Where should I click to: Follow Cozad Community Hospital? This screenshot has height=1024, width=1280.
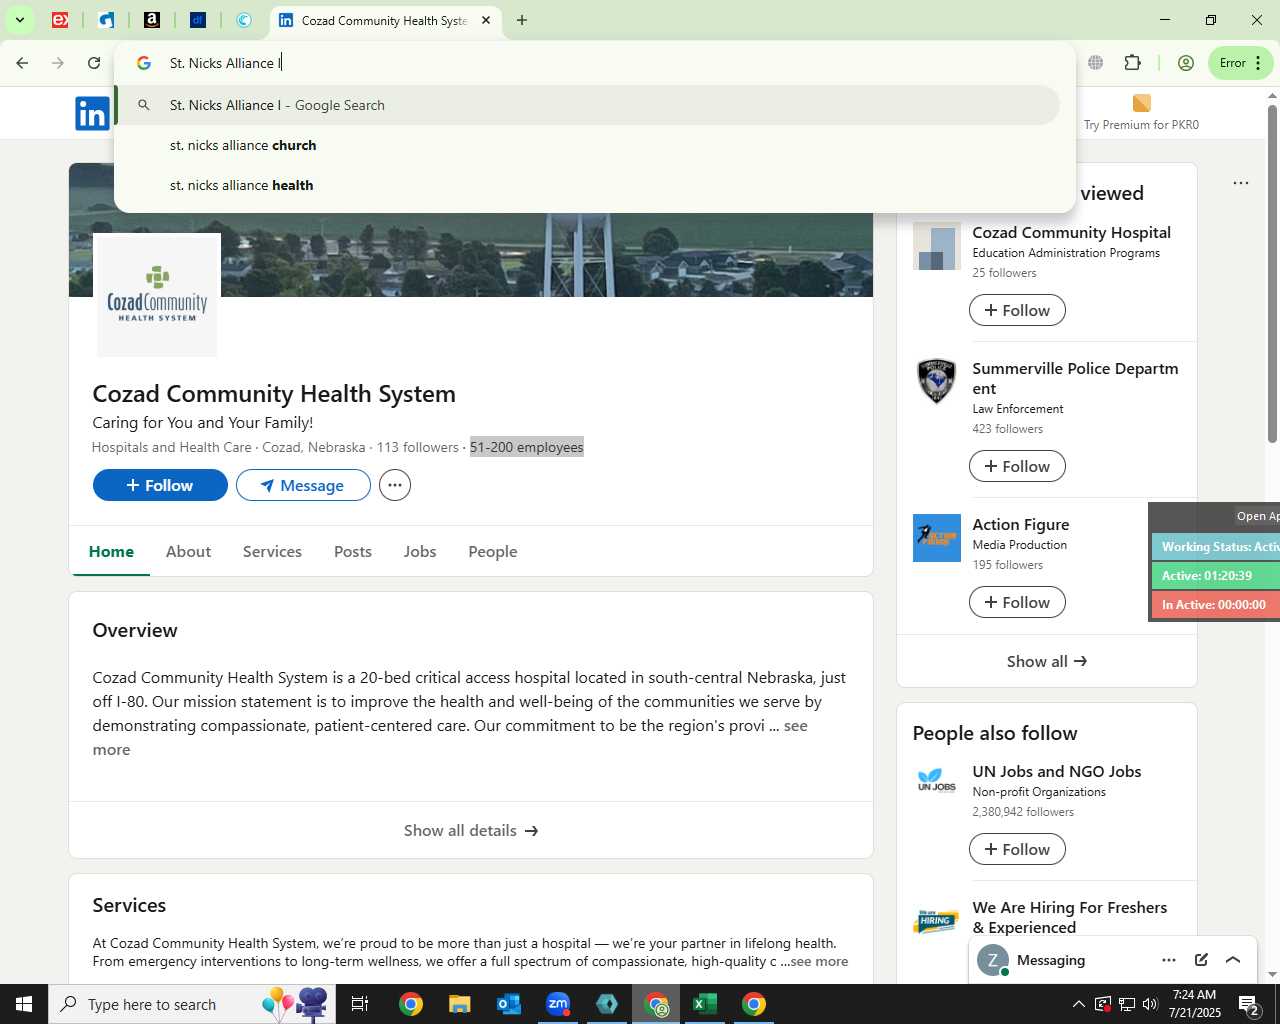pyautogui.click(x=1017, y=310)
